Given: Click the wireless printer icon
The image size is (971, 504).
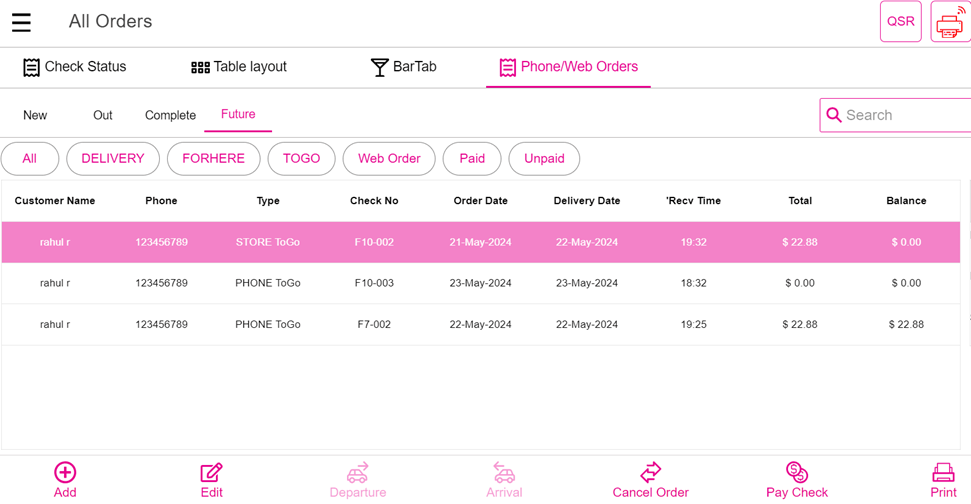Looking at the screenshot, I should (949, 22).
